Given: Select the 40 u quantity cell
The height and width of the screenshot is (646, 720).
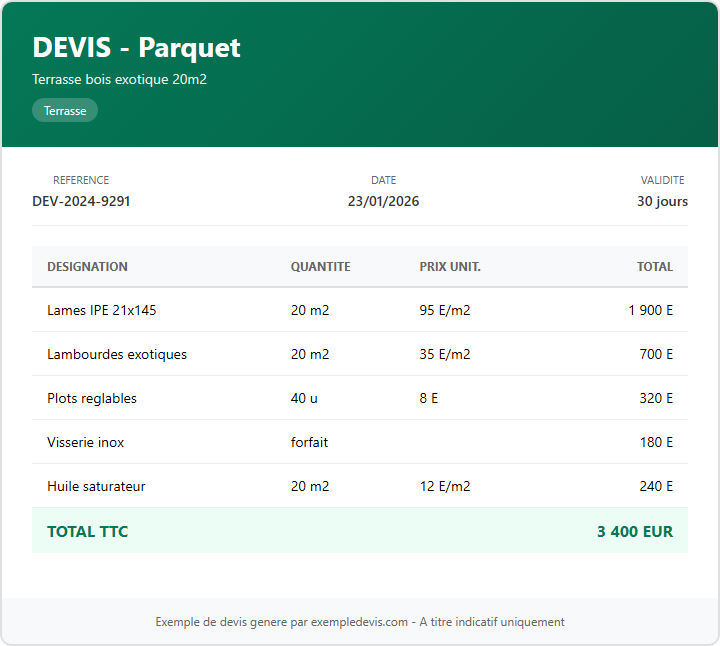Looking at the screenshot, I should [x=304, y=398].
